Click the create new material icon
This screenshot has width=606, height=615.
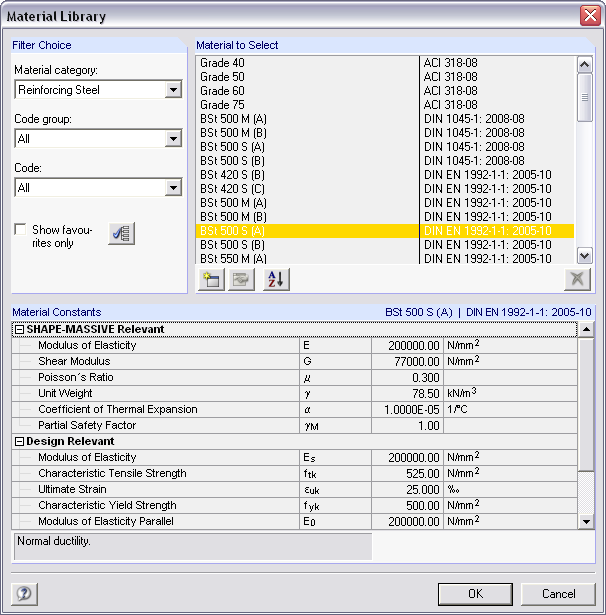click(x=211, y=280)
